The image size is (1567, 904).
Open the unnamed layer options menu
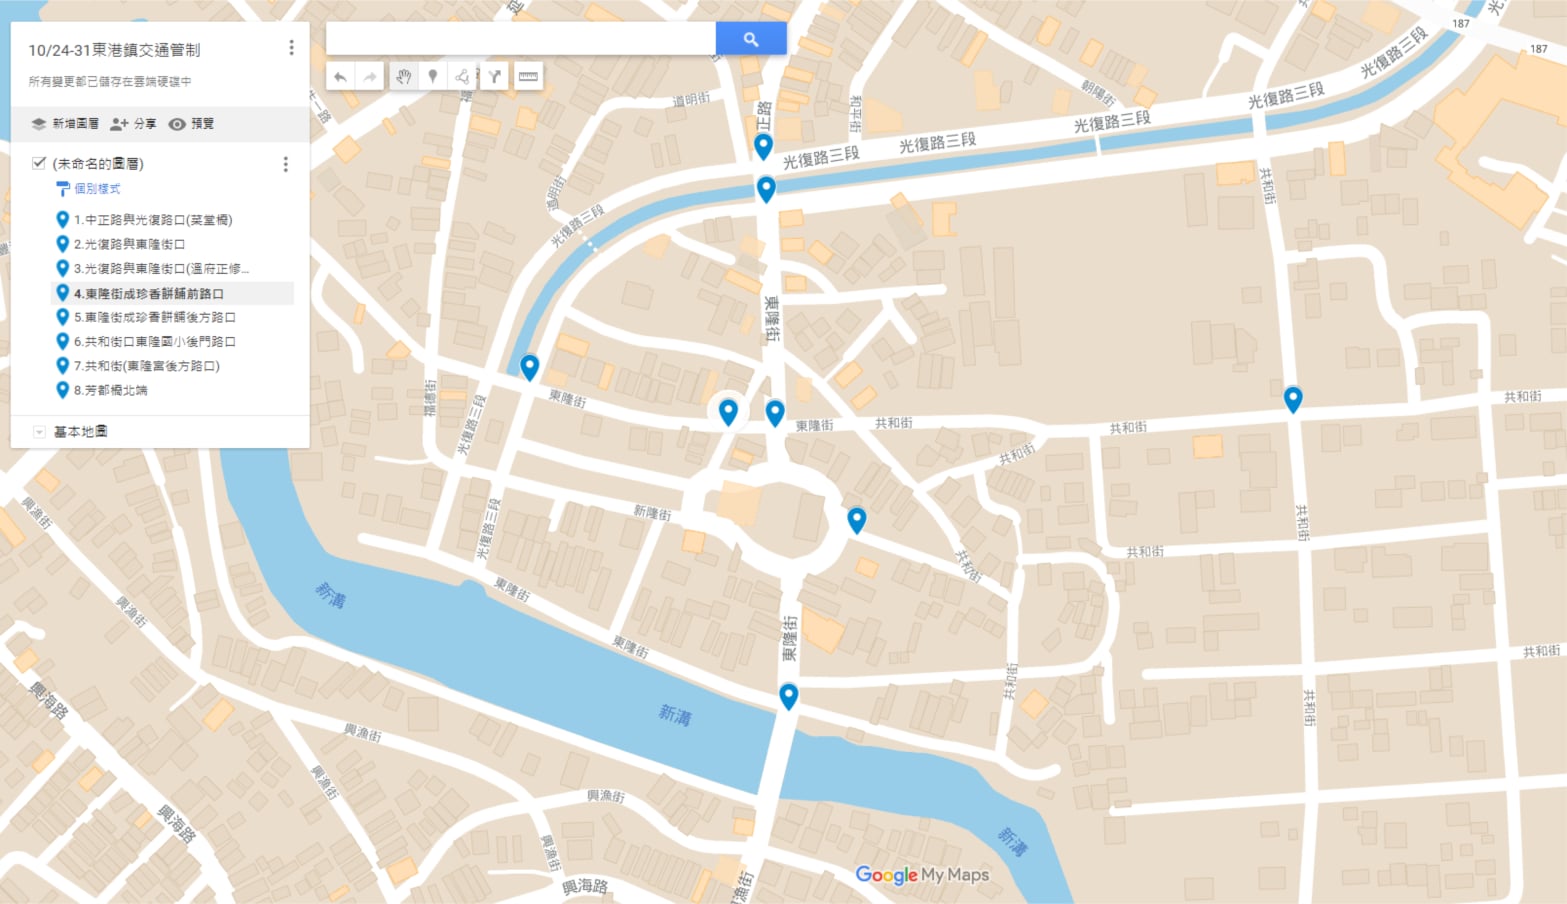(286, 164)
